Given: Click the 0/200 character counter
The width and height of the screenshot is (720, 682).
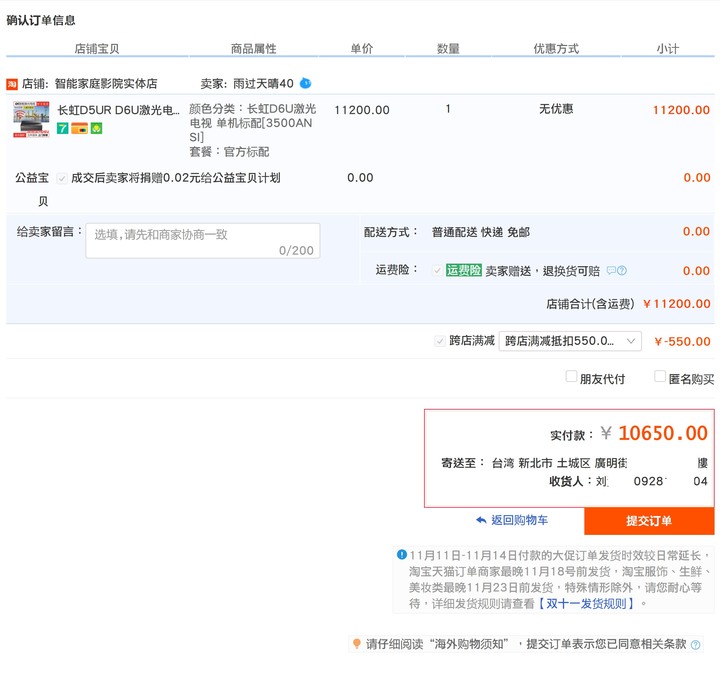Looking at the screenshot, I should pyautogui.click(x=296, y=250).
